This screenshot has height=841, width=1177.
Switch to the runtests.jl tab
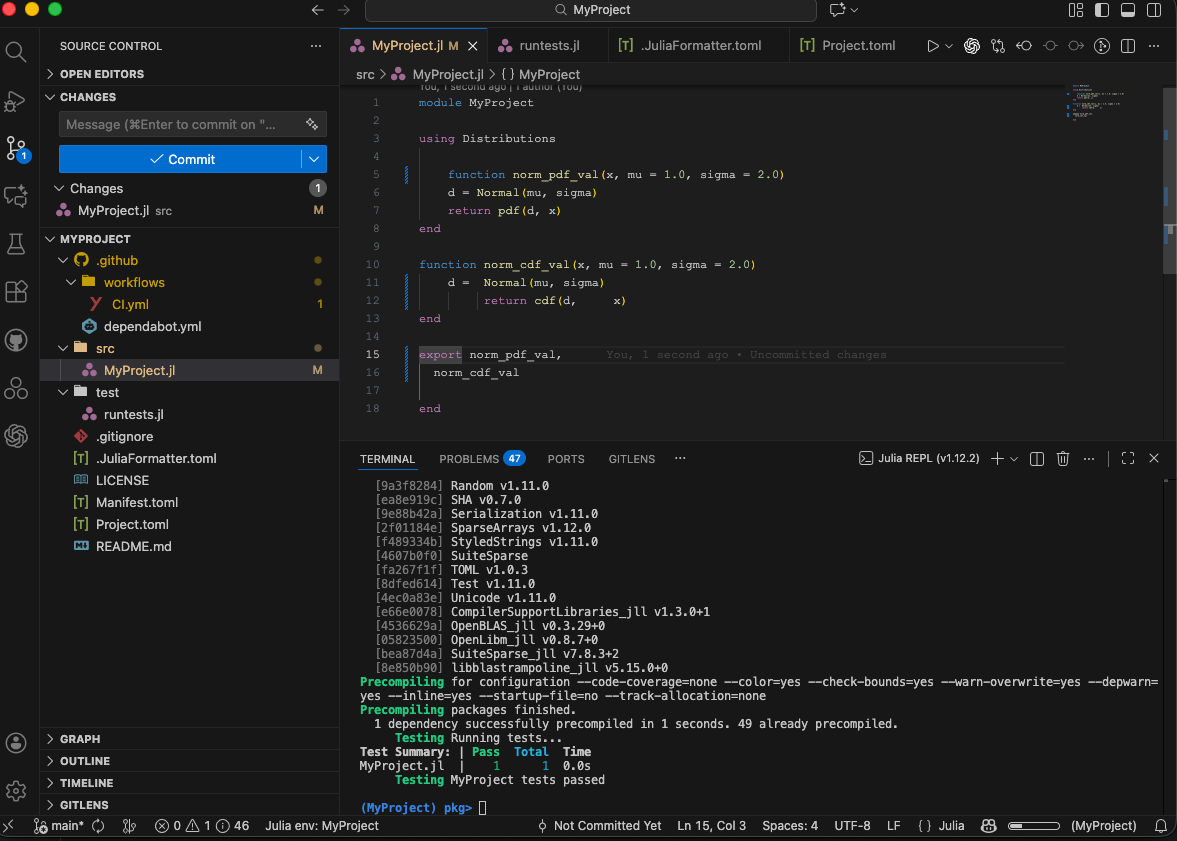pyautogui.click(x=548, y=46)
